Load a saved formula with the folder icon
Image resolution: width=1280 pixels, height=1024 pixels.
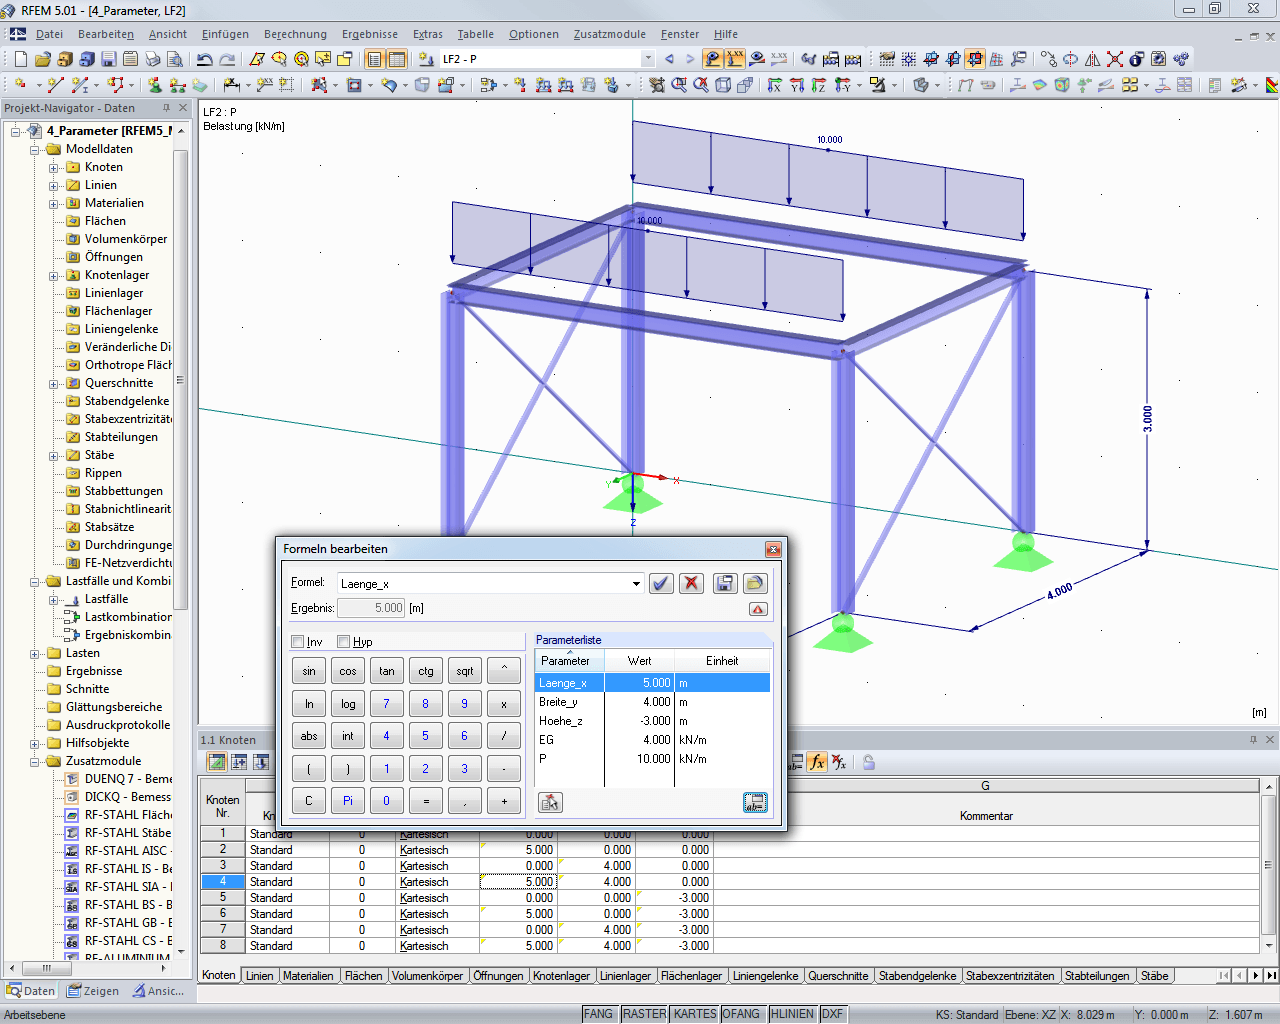[756, 583]
